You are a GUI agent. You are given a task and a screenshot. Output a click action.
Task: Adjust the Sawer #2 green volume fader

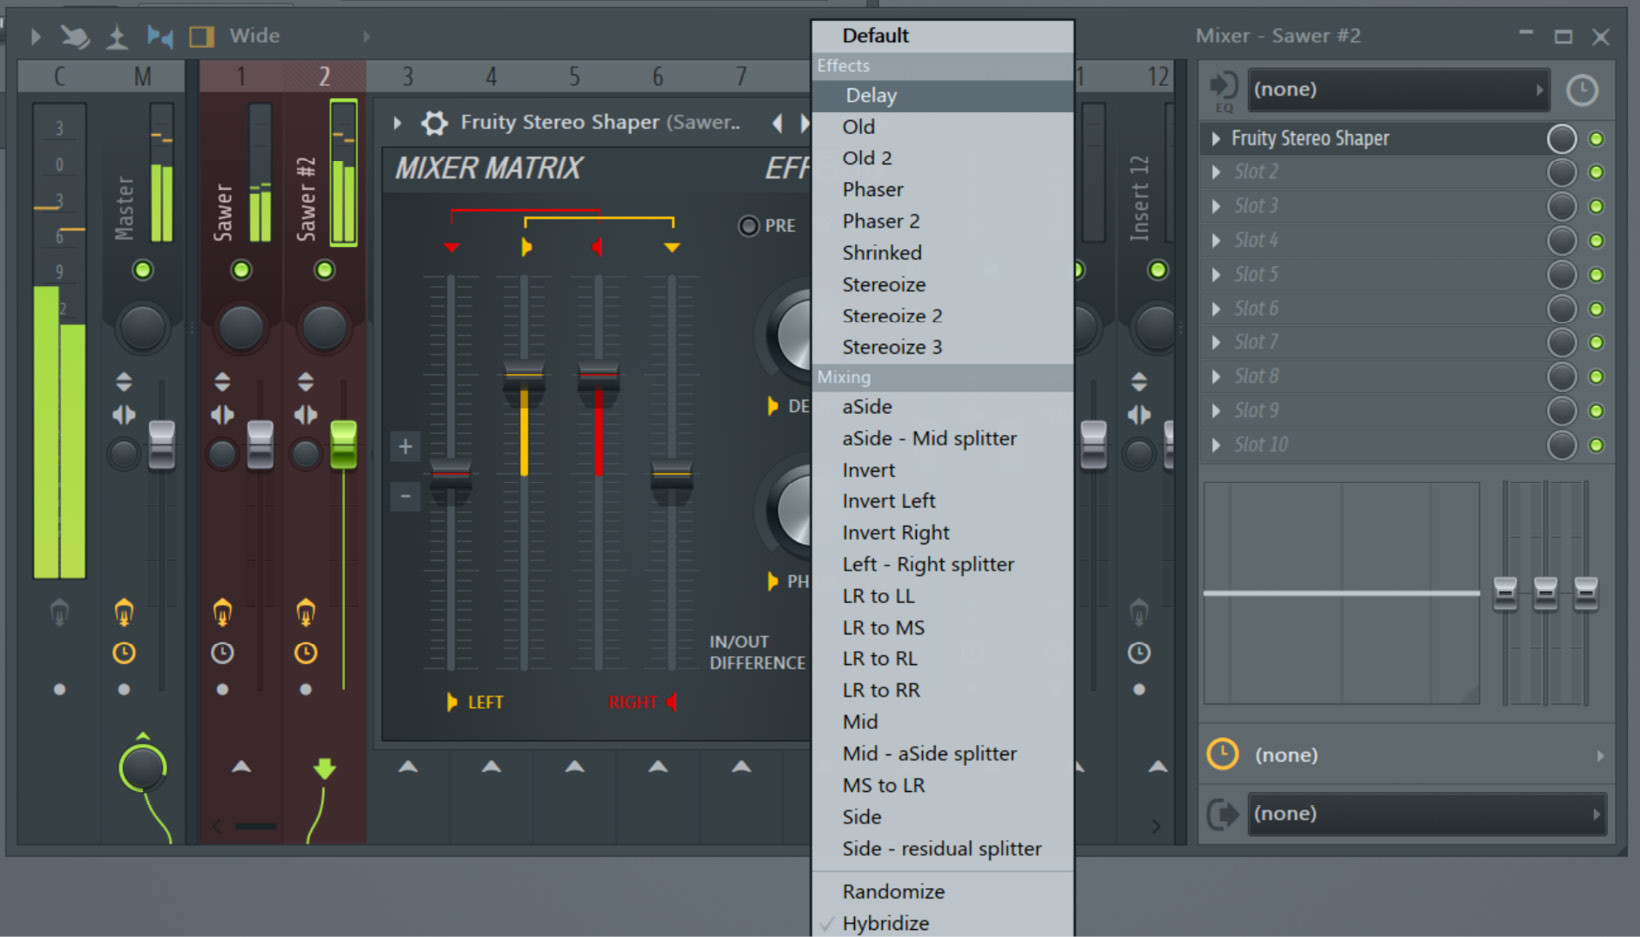343,445
